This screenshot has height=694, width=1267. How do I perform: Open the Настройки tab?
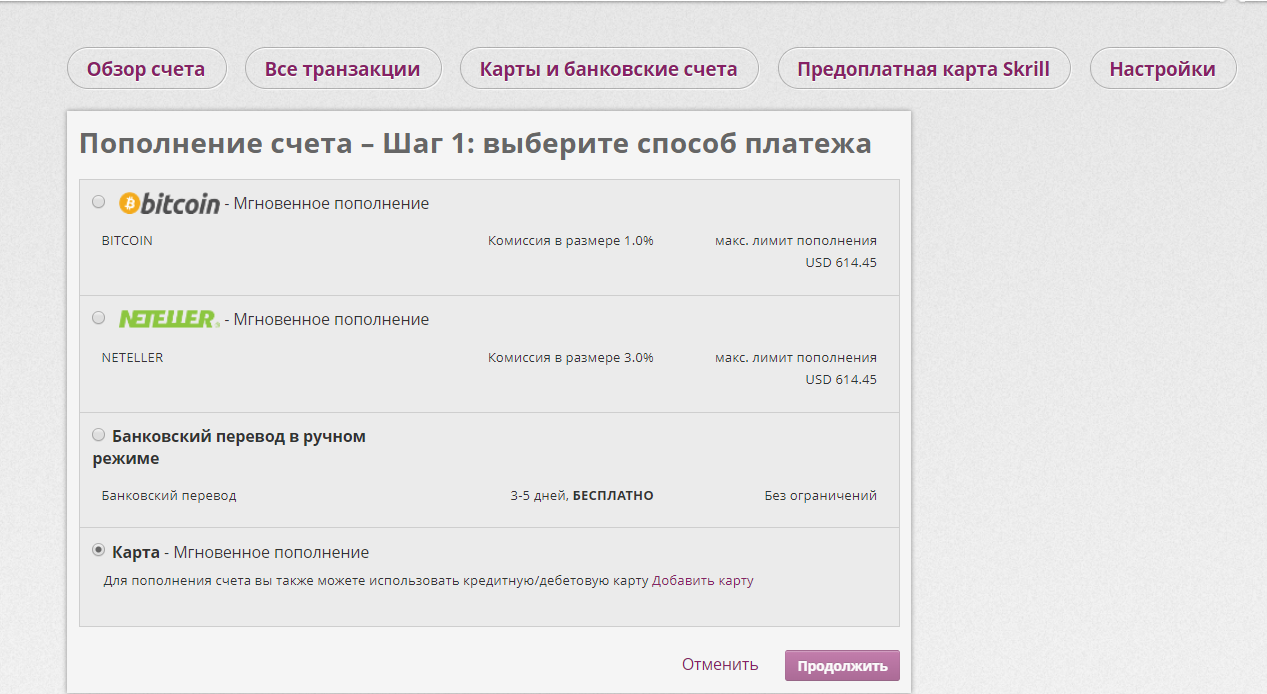click(x=1162, y=69)
